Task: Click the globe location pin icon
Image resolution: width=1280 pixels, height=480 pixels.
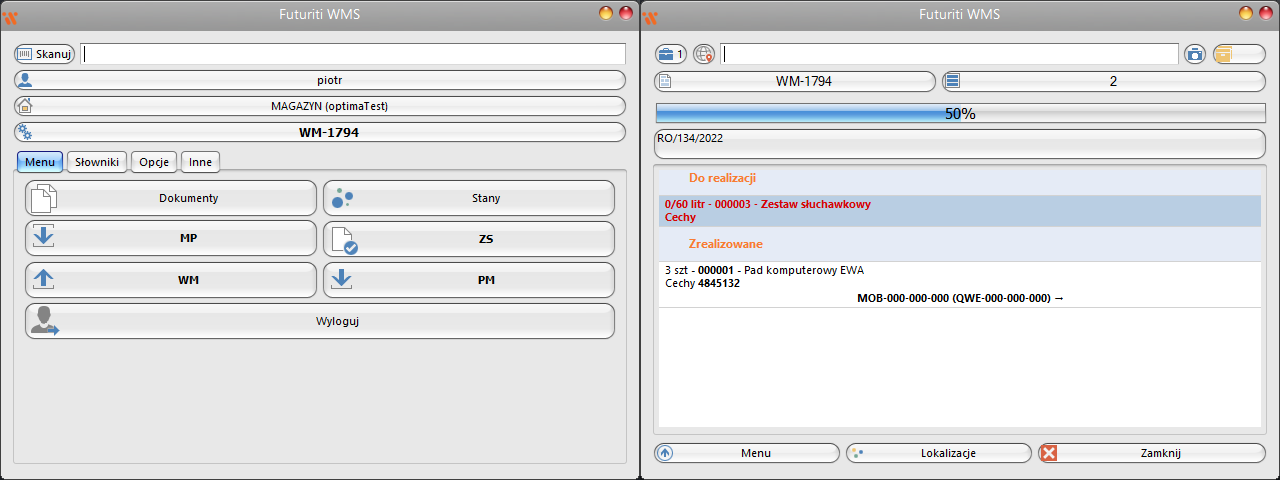Action: pyautogui.click(x=704, y=54)
